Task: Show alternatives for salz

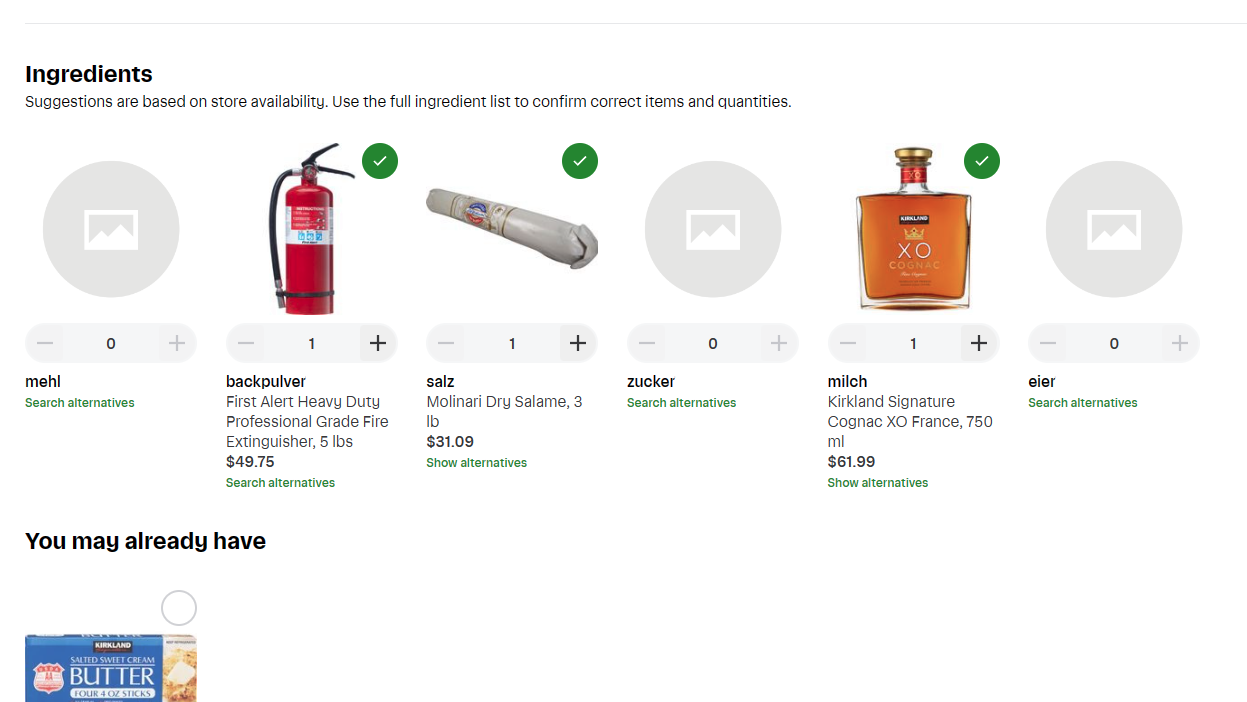Action: click(x=476, y=463)
